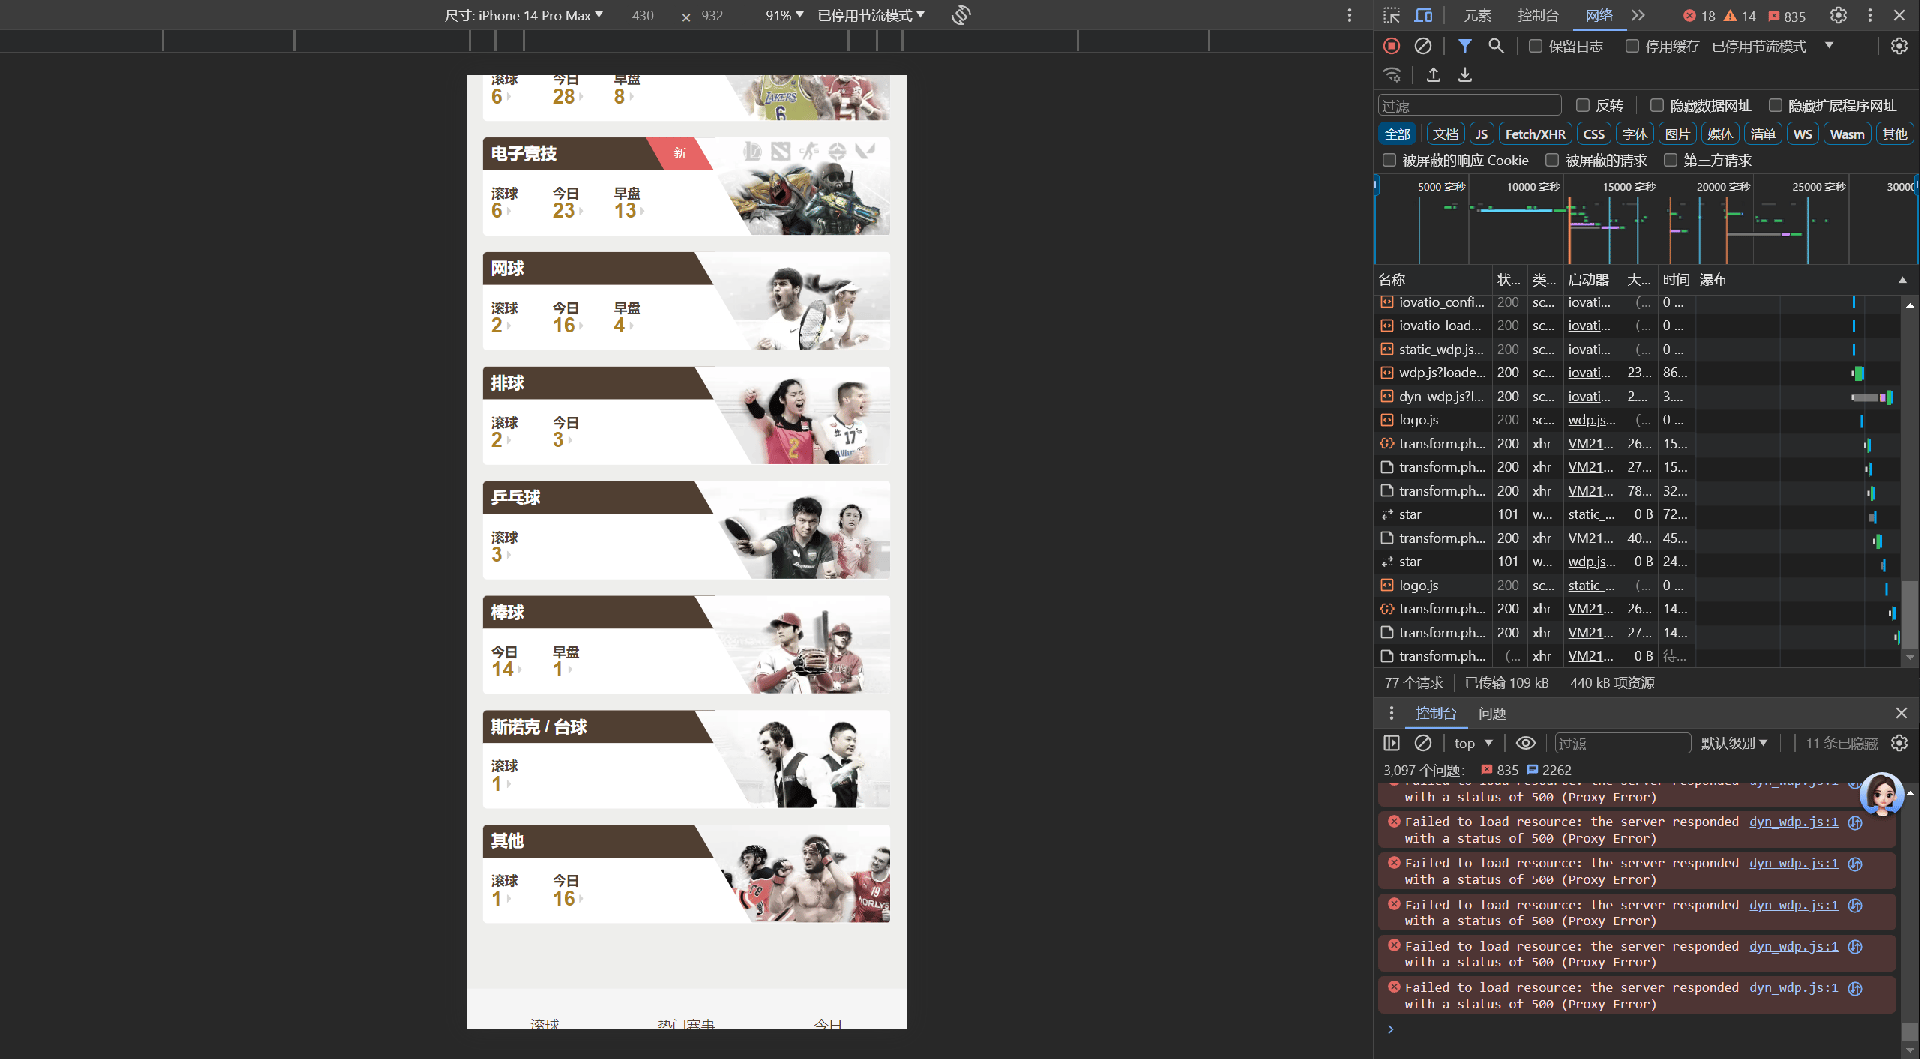Screen dimensions: 1920x1059
Task: Clear the network log
Action: pyautogui.click(x=1423, y=46)
